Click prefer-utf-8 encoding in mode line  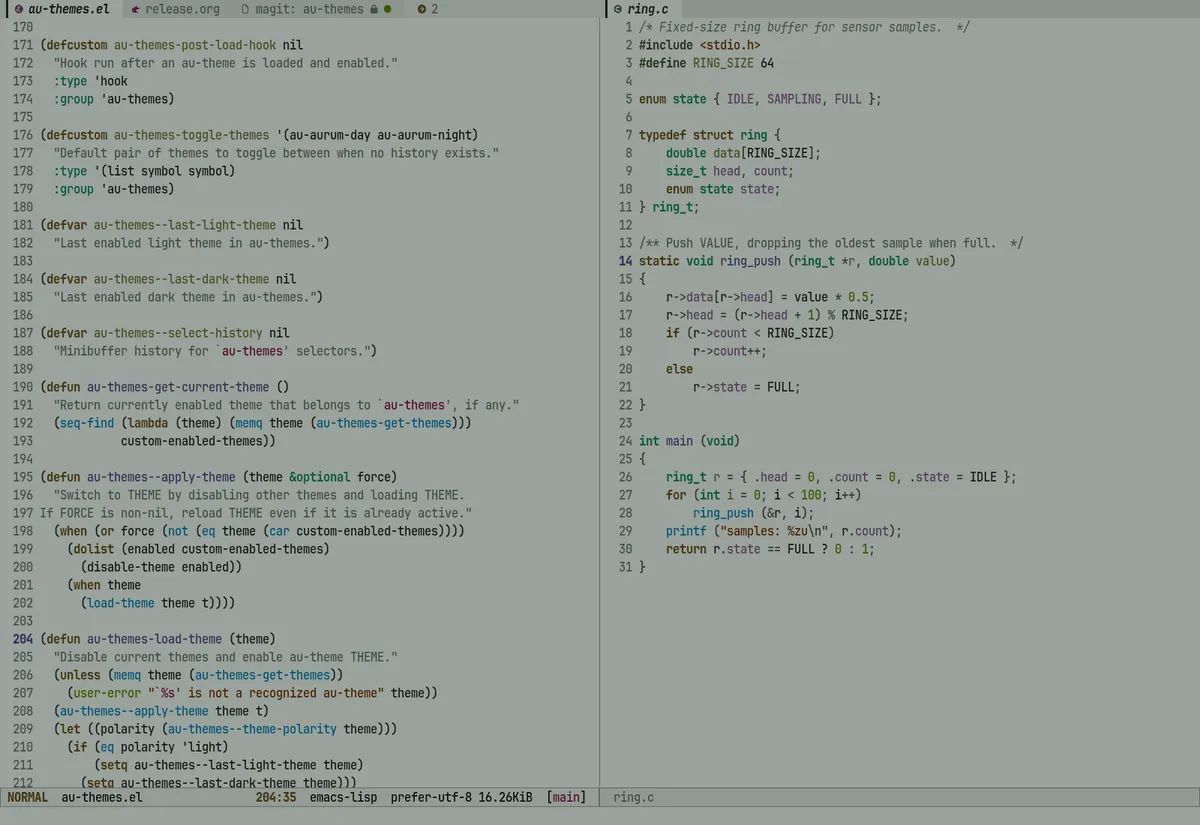pyautogui.click(x=431, y=797)
